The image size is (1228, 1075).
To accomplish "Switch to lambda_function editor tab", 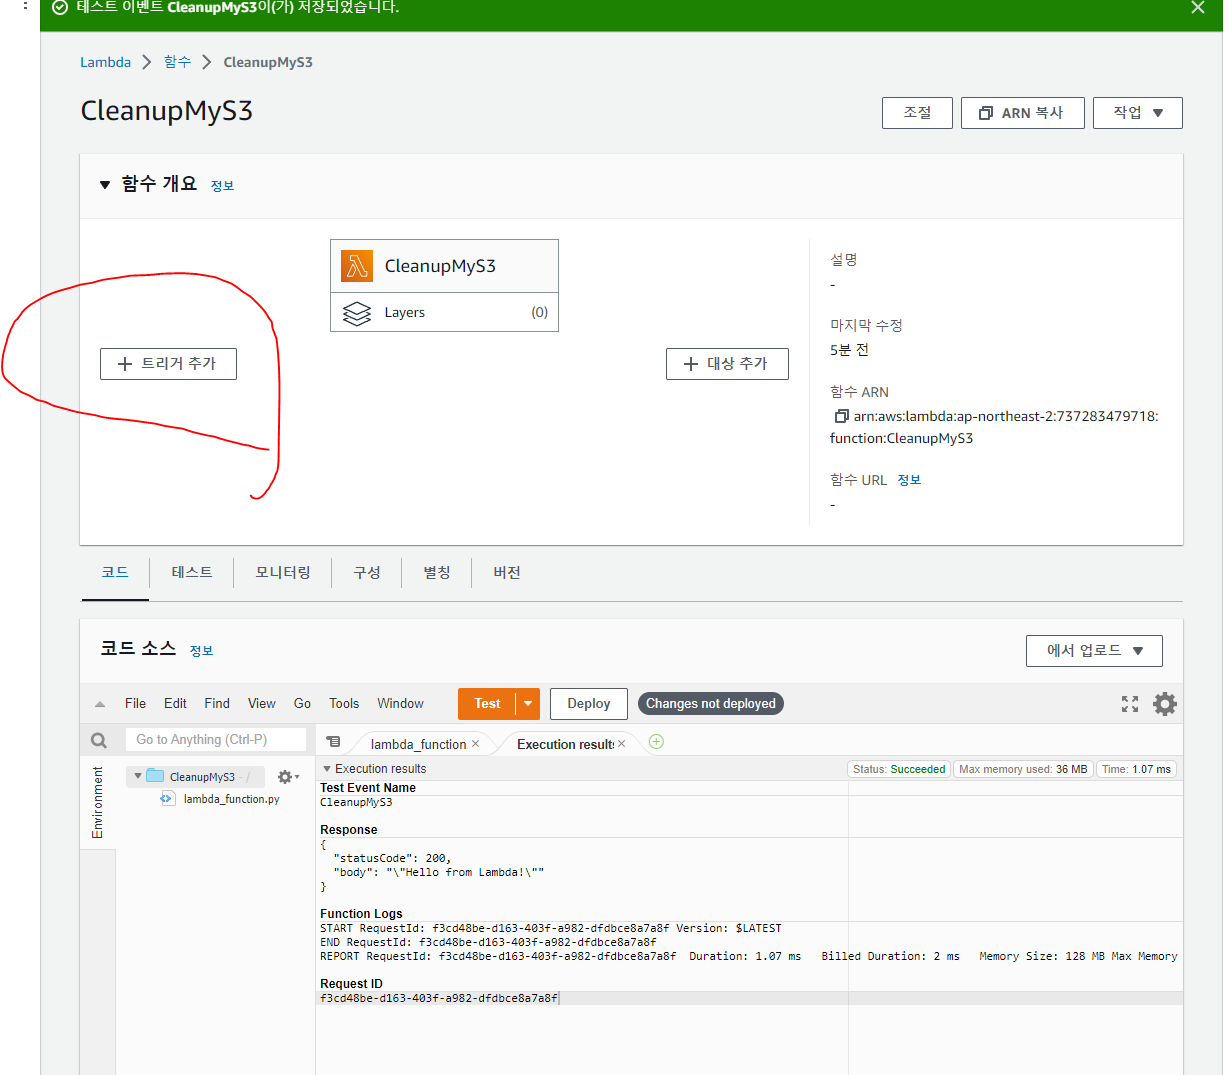I will (418, 744).
